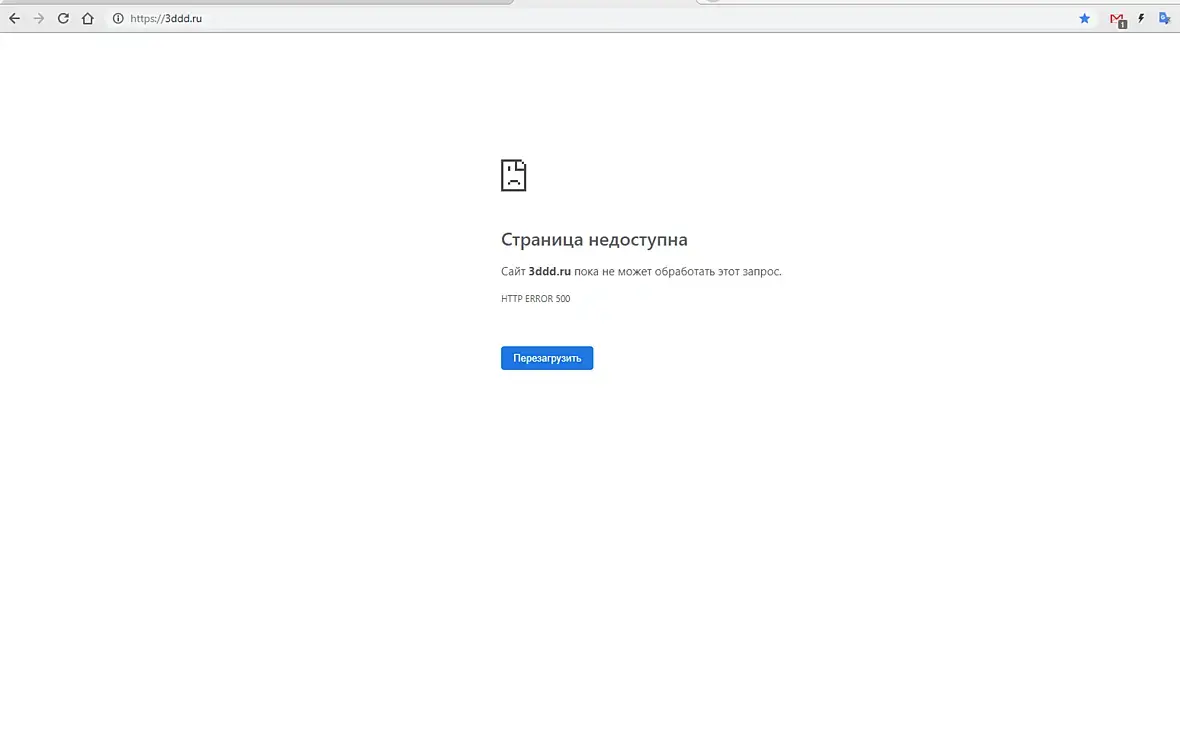Click the lightning bolt extension icon

[x=1141, y=19]
